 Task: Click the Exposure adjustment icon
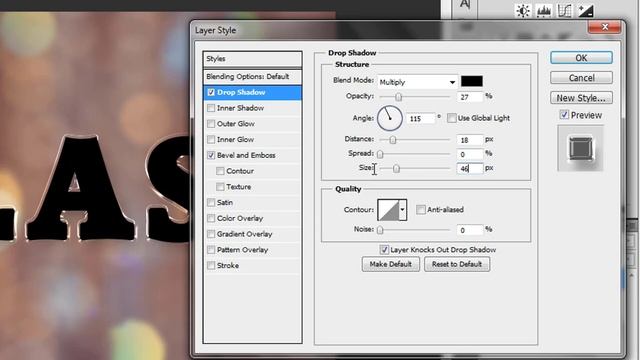[x=585, y=11]
